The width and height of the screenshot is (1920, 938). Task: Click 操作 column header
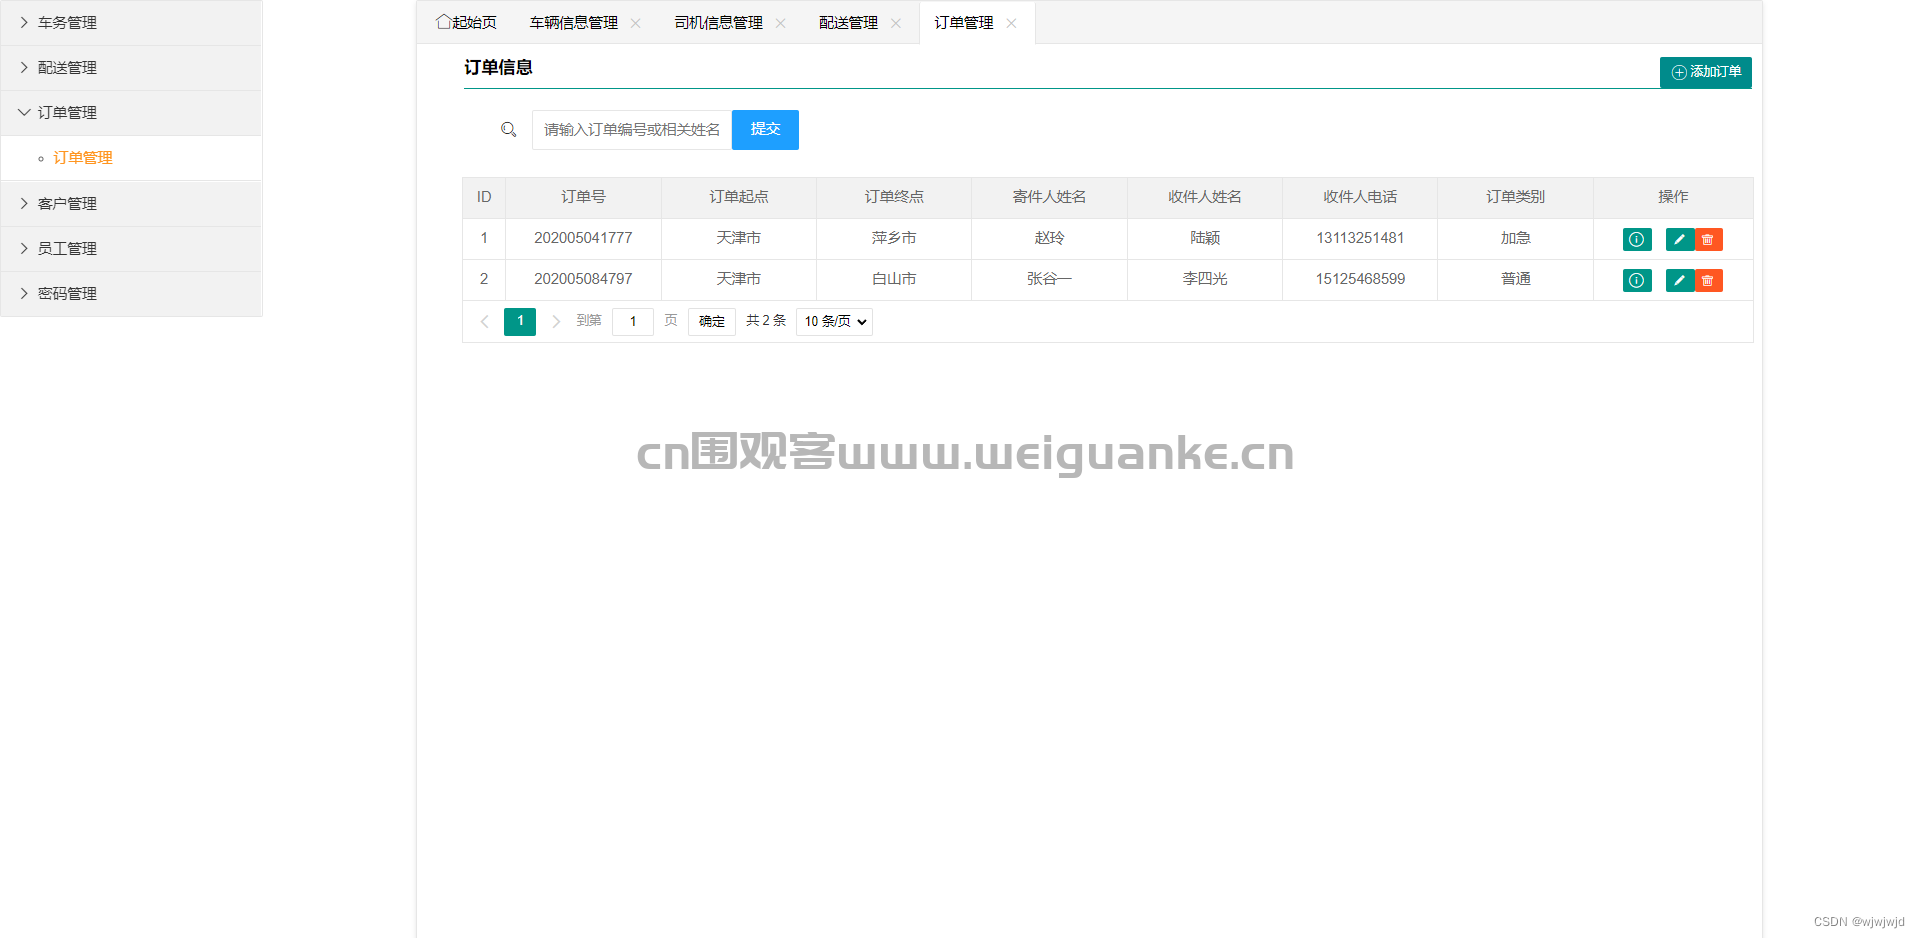(1673, 197)
